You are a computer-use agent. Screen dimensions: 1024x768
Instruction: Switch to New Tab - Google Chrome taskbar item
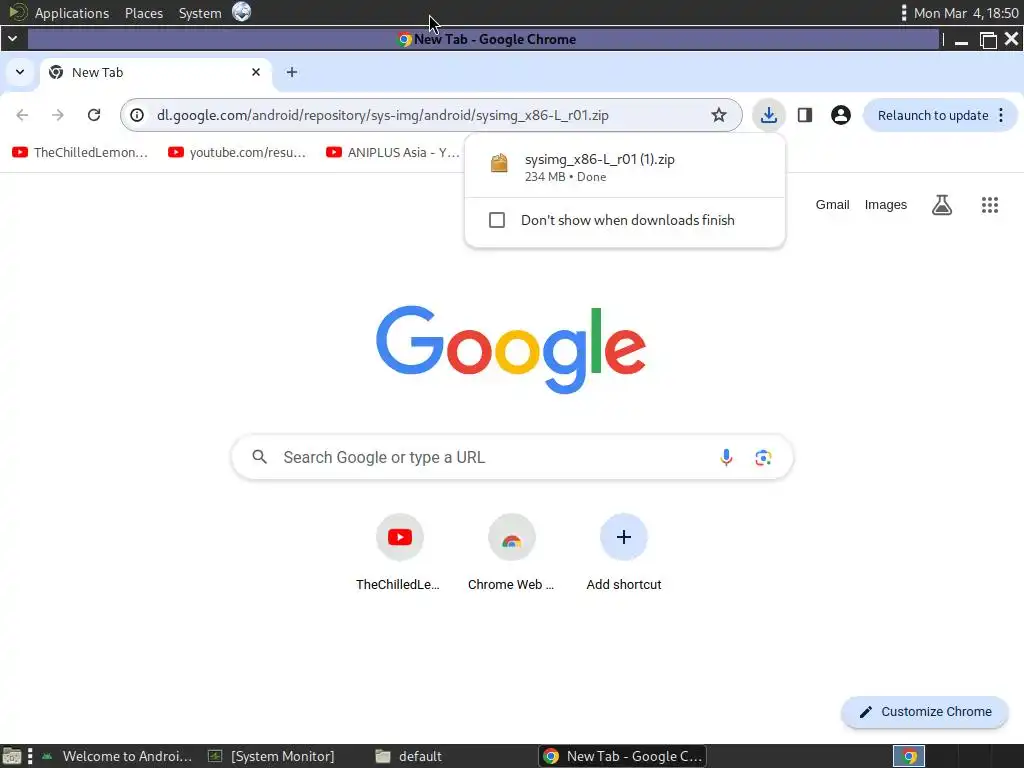click(x=622, y=756)
